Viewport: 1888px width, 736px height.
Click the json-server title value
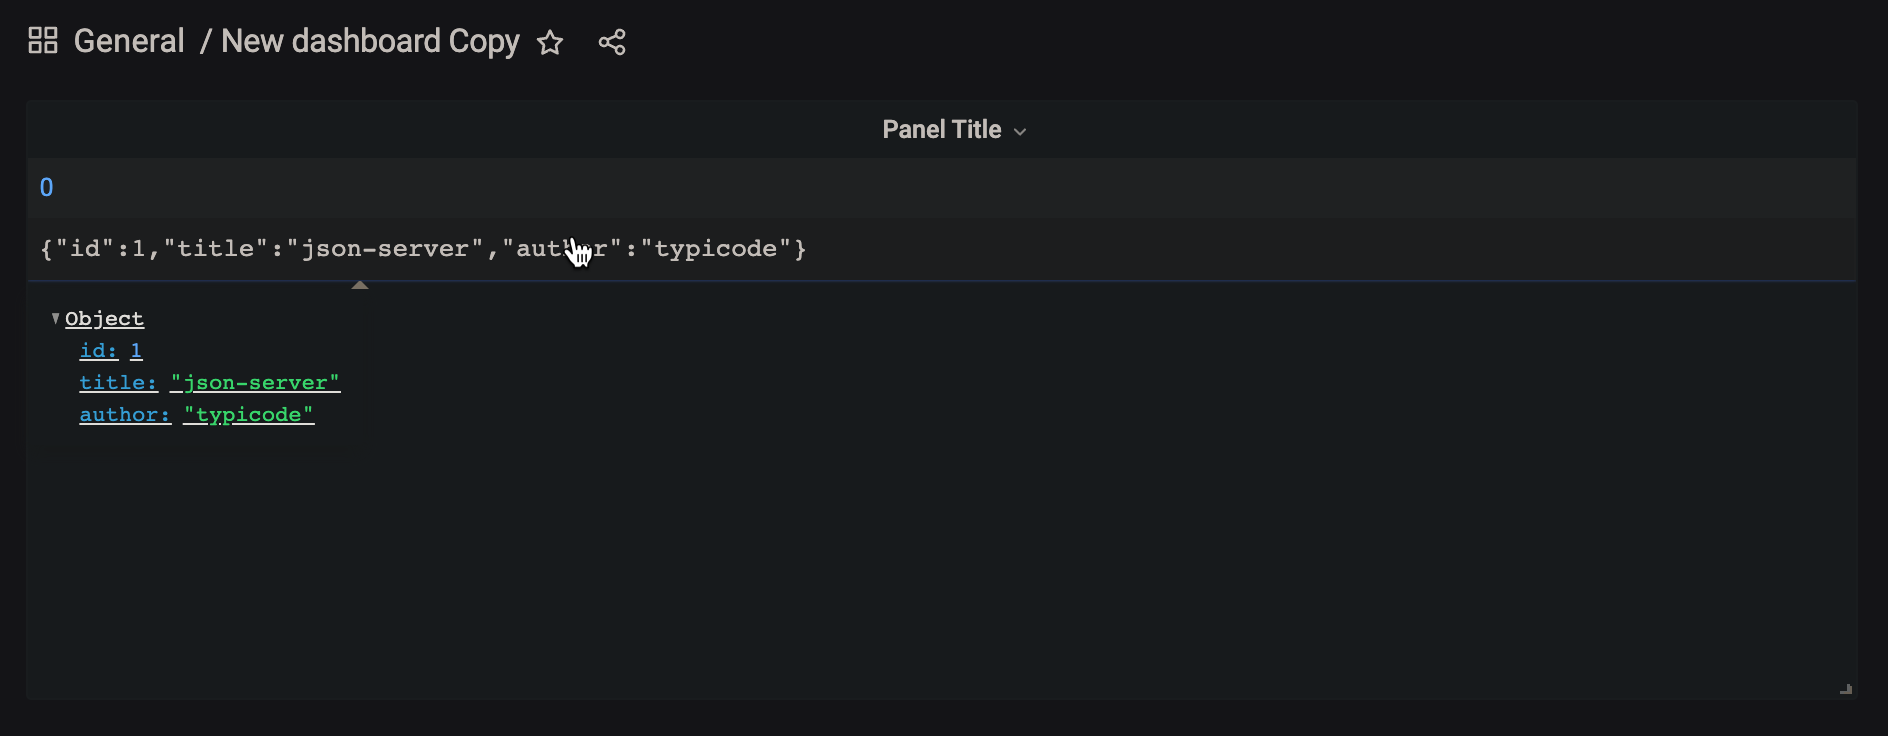point(254,382)
